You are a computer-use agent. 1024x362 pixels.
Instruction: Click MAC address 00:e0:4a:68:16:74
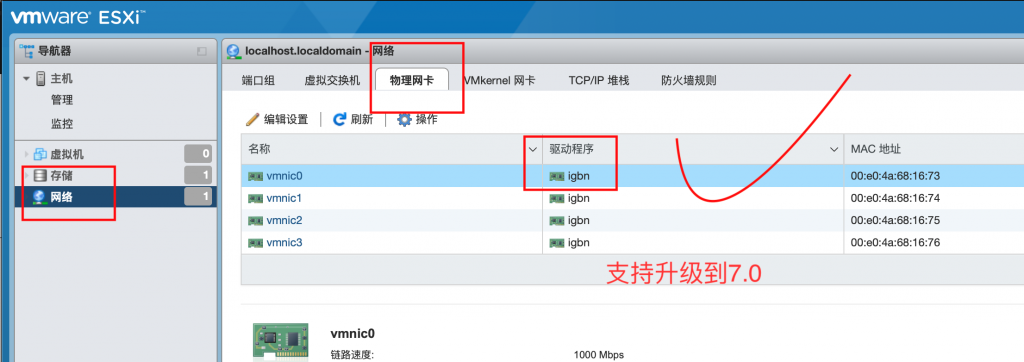tap(895, 197)
